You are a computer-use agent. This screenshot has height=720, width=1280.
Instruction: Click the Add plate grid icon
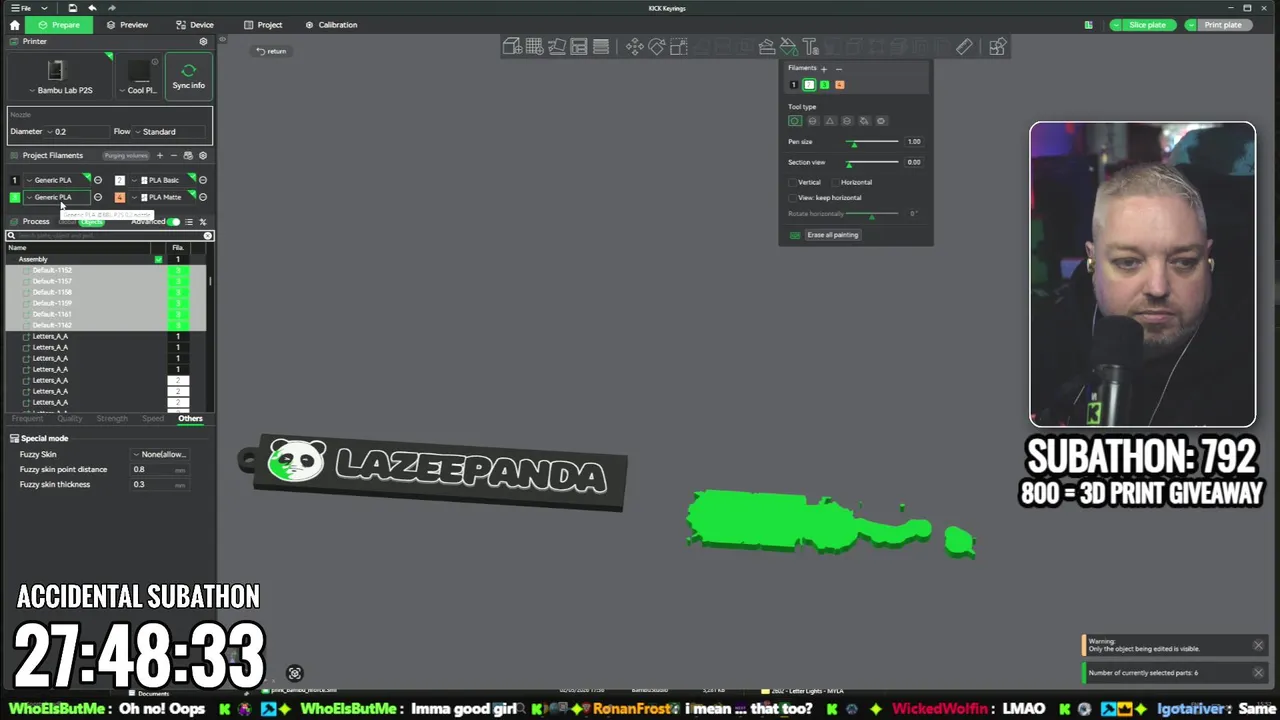tap(534, 47)
